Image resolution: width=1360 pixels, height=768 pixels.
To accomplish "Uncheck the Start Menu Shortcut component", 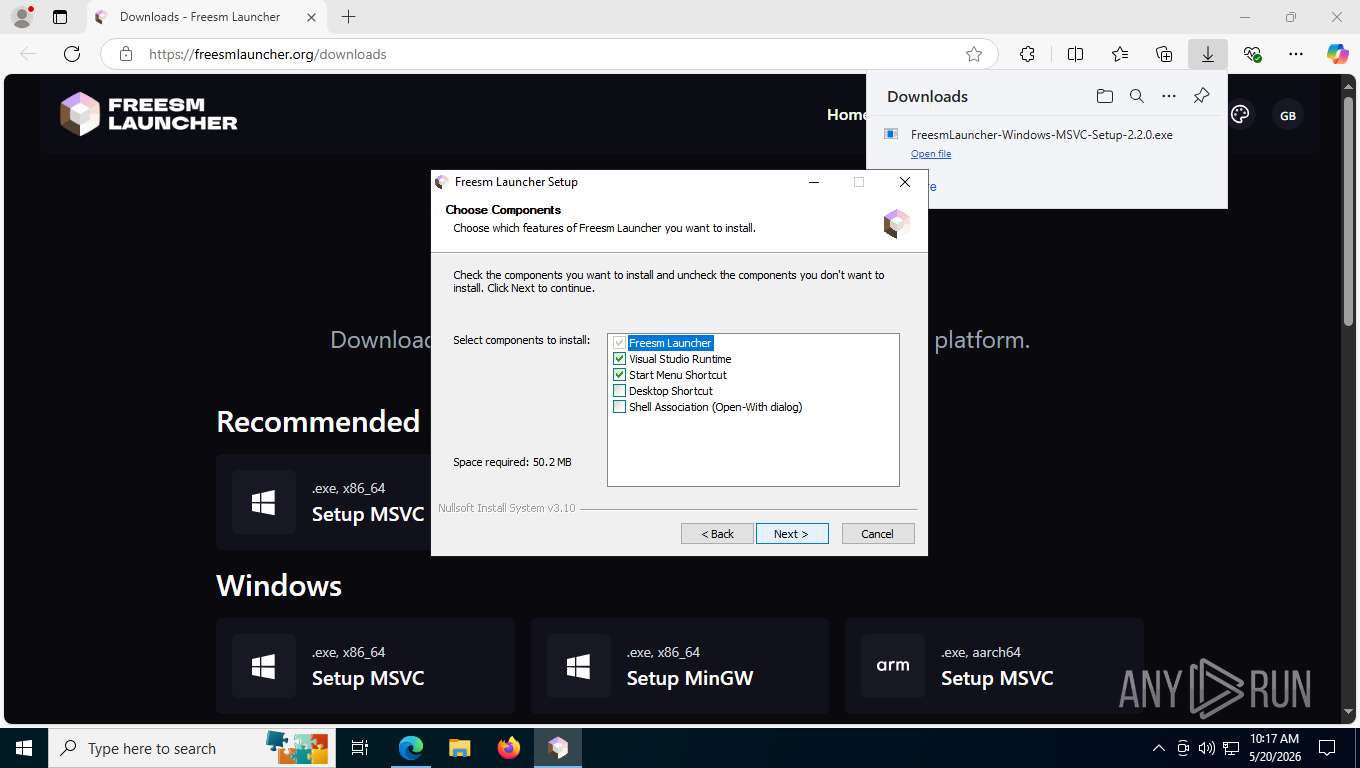I will (619, 375).
